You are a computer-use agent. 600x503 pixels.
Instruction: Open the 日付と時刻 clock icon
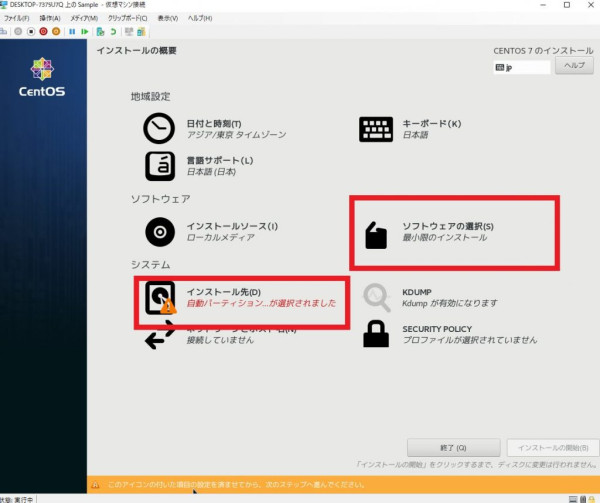tap(158, 127)
